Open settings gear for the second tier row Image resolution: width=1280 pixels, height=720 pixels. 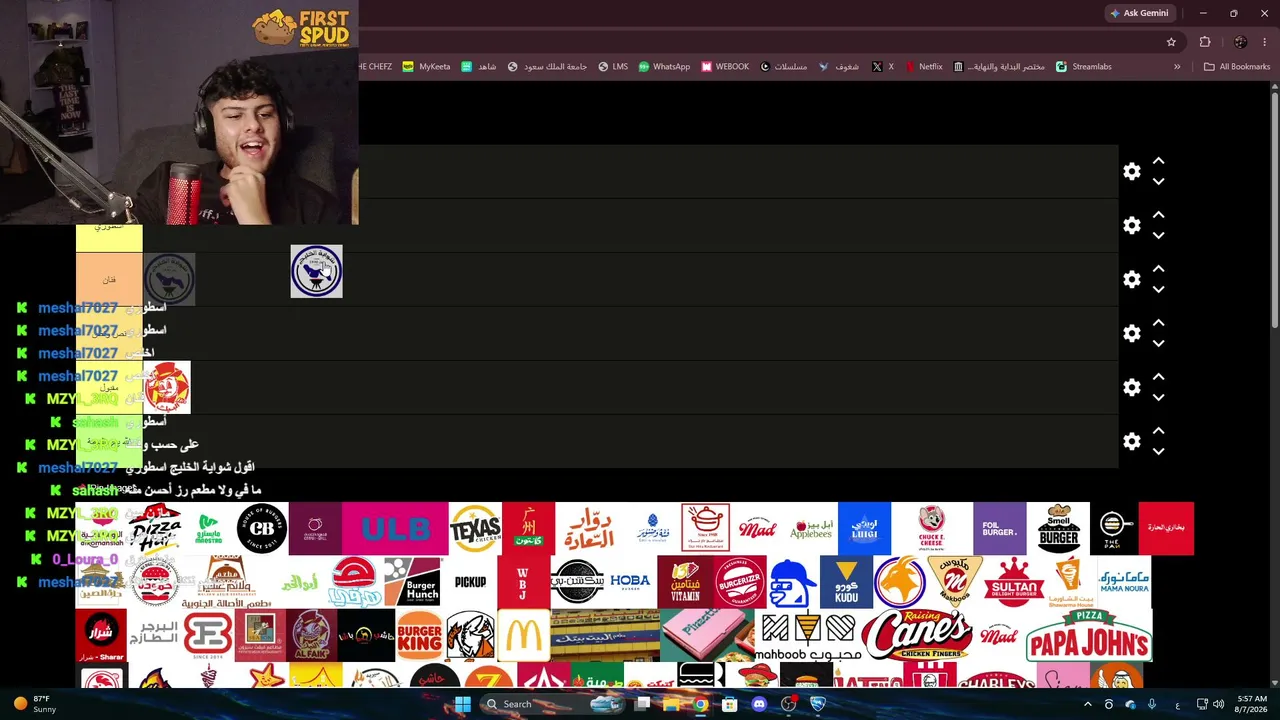1132,226
